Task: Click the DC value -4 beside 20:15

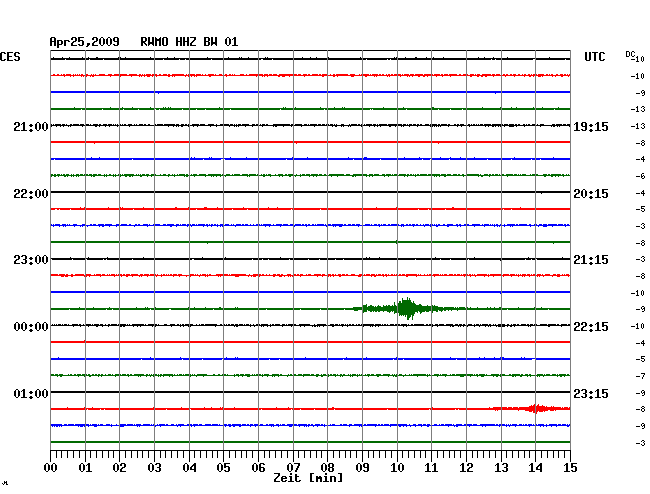Action: (640, 193)
